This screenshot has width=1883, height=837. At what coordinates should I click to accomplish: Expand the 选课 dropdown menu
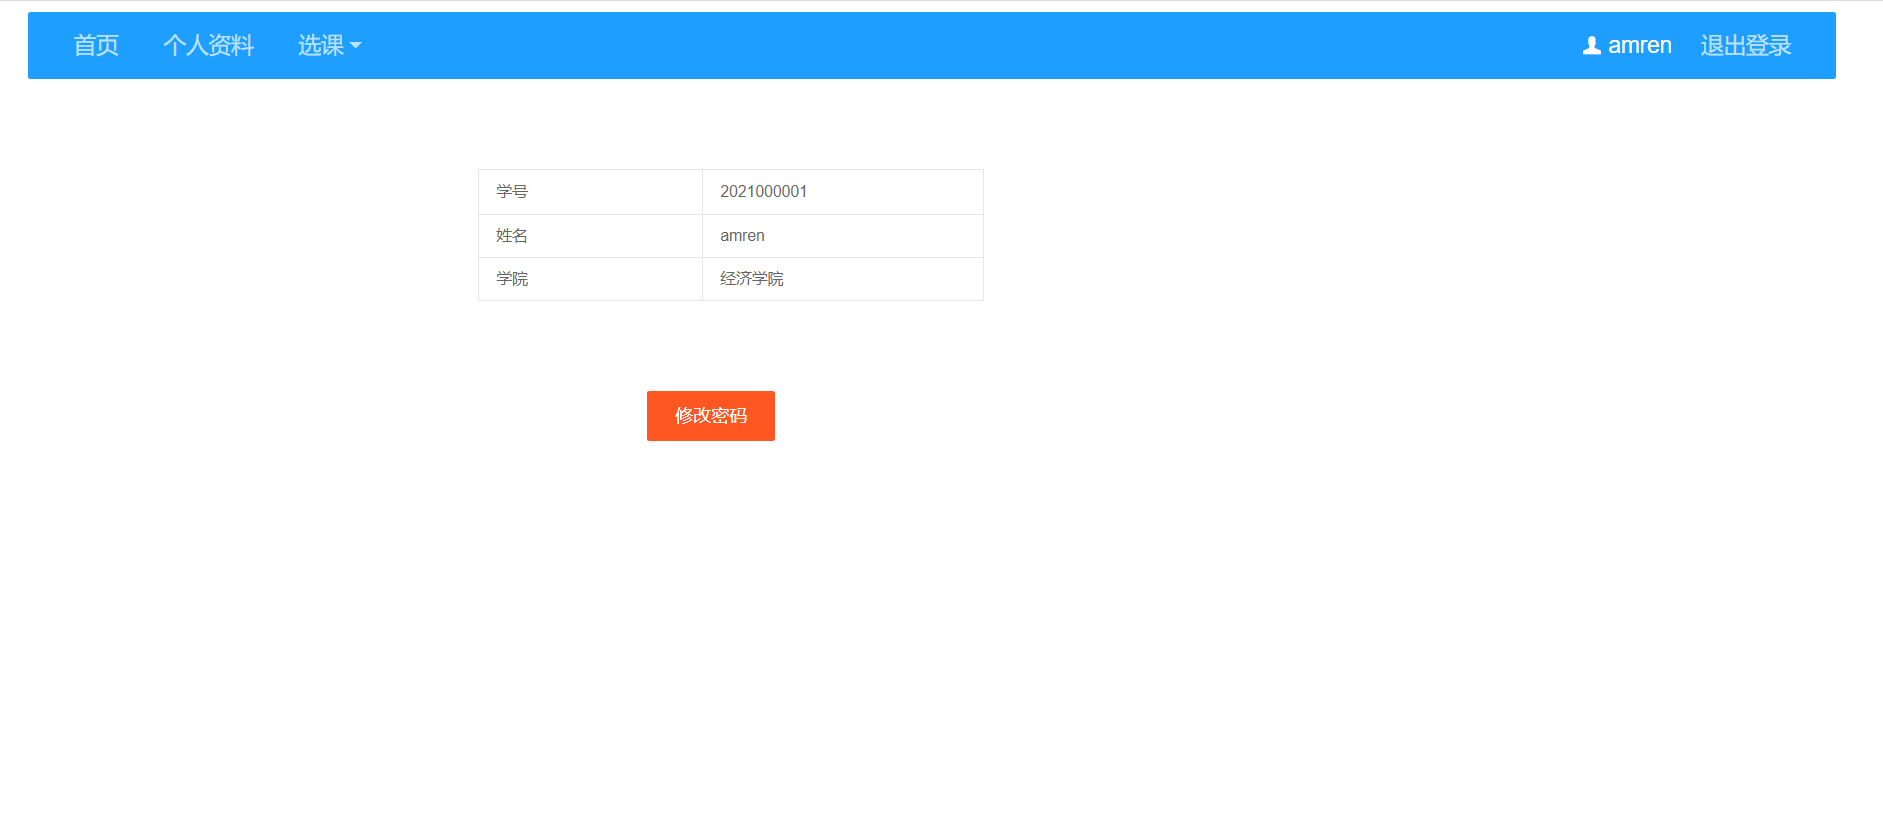pyautogui.click(x=329, y=45)
